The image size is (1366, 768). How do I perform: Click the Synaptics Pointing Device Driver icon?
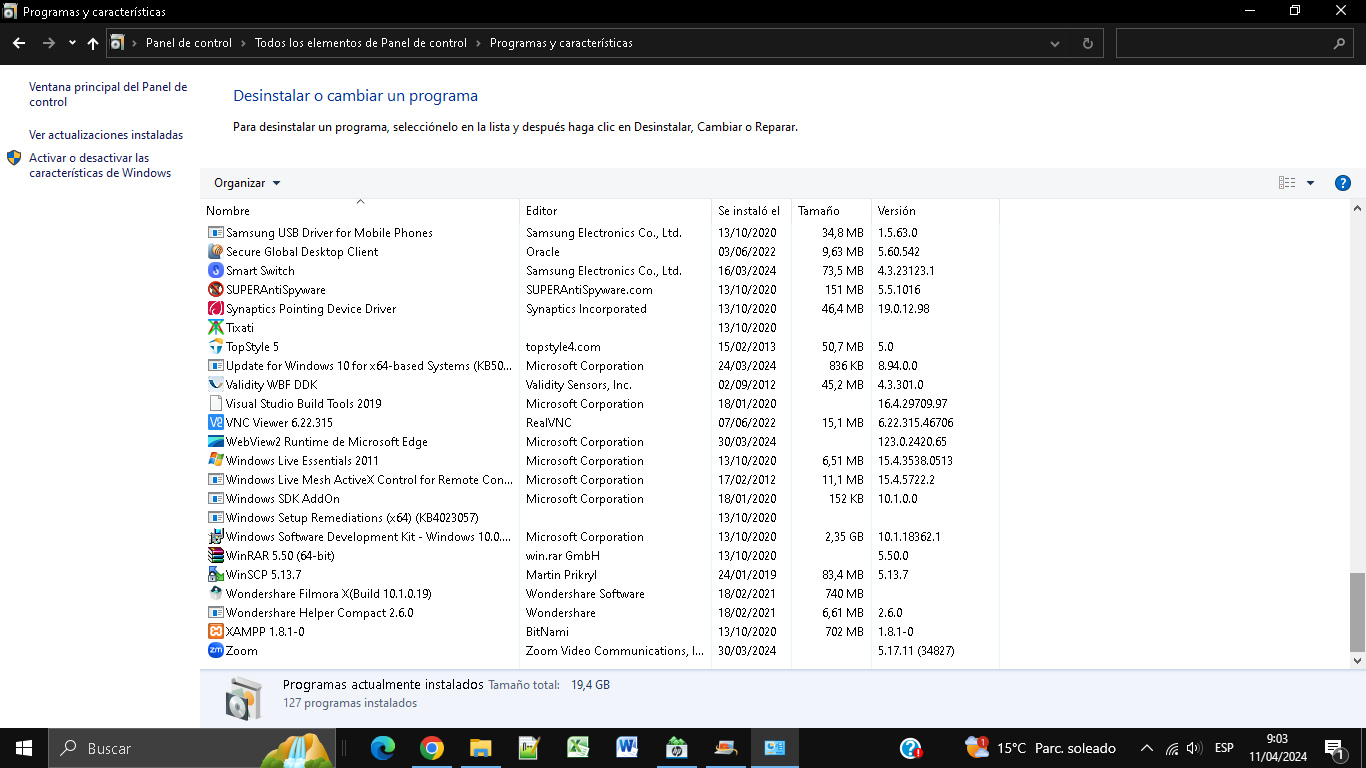click(x=215, y=309)
